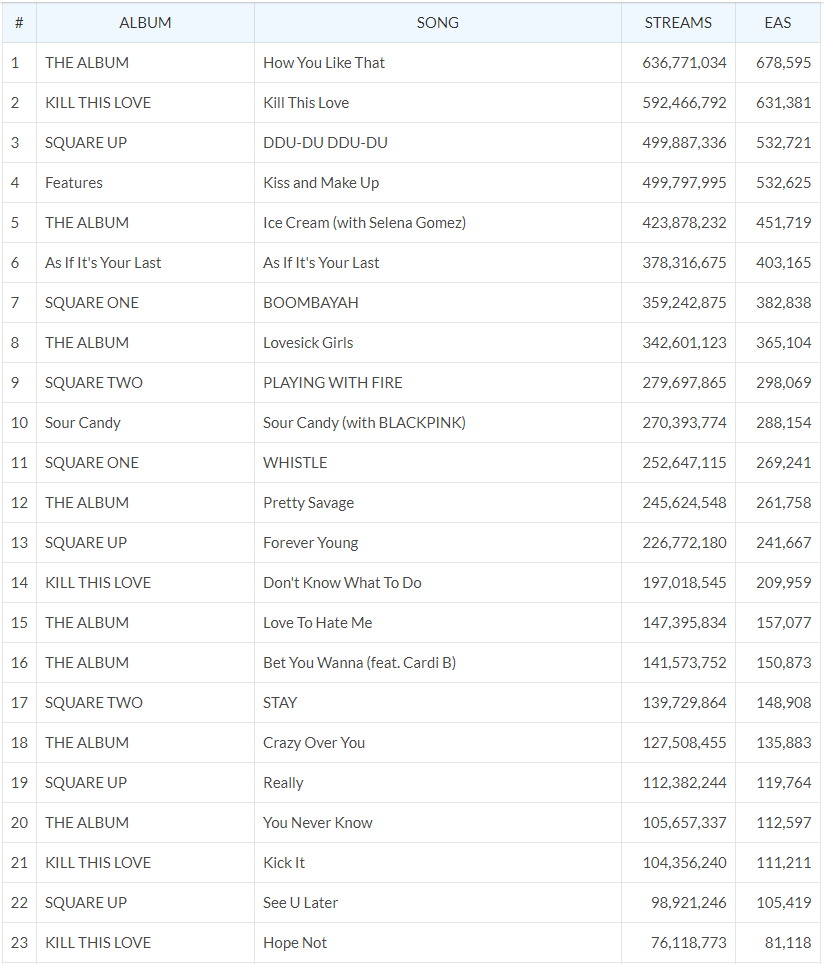Image resolution: width=824 pixels, height=964 pixels.
Task: Select Bet You Wanna (feat. Cardi B)
Action: click(359, 662)
